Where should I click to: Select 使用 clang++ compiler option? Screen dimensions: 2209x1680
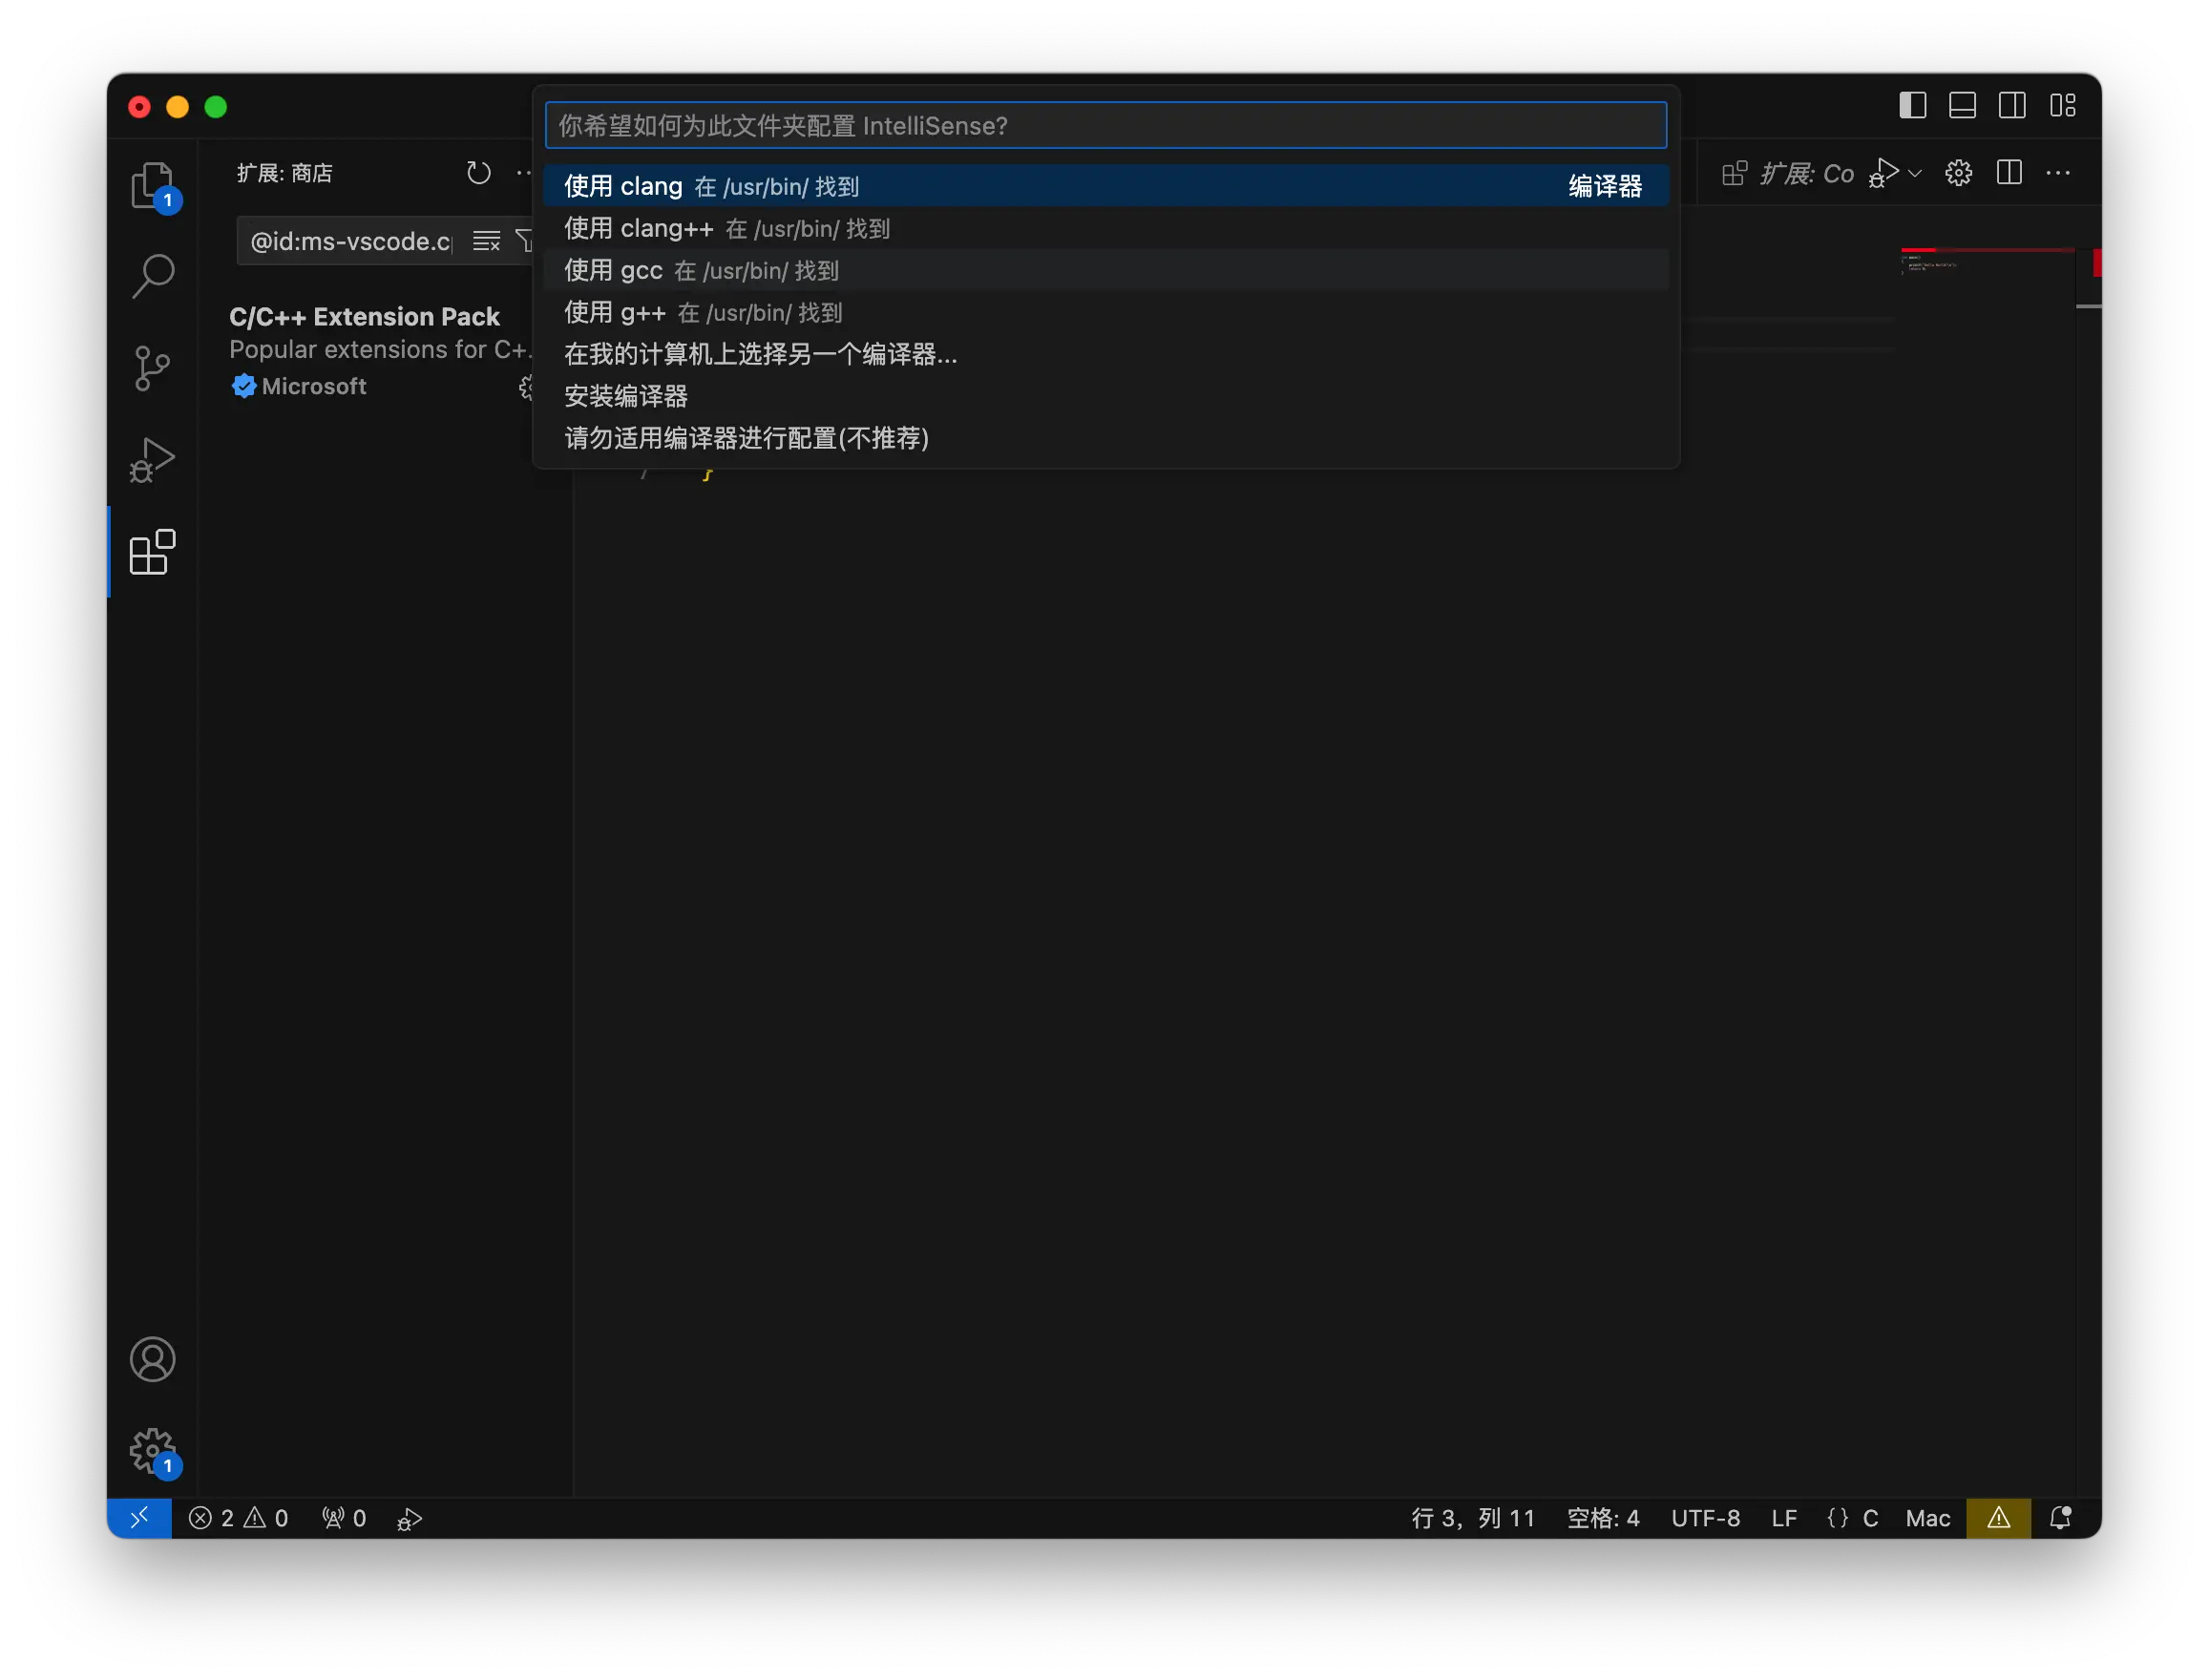[x=1105, y=228]
